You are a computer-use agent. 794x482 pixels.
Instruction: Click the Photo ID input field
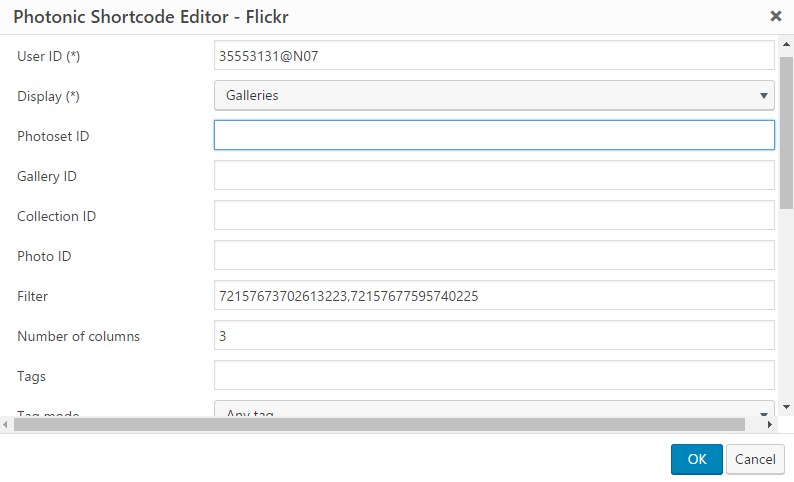(x=494, y=255)
